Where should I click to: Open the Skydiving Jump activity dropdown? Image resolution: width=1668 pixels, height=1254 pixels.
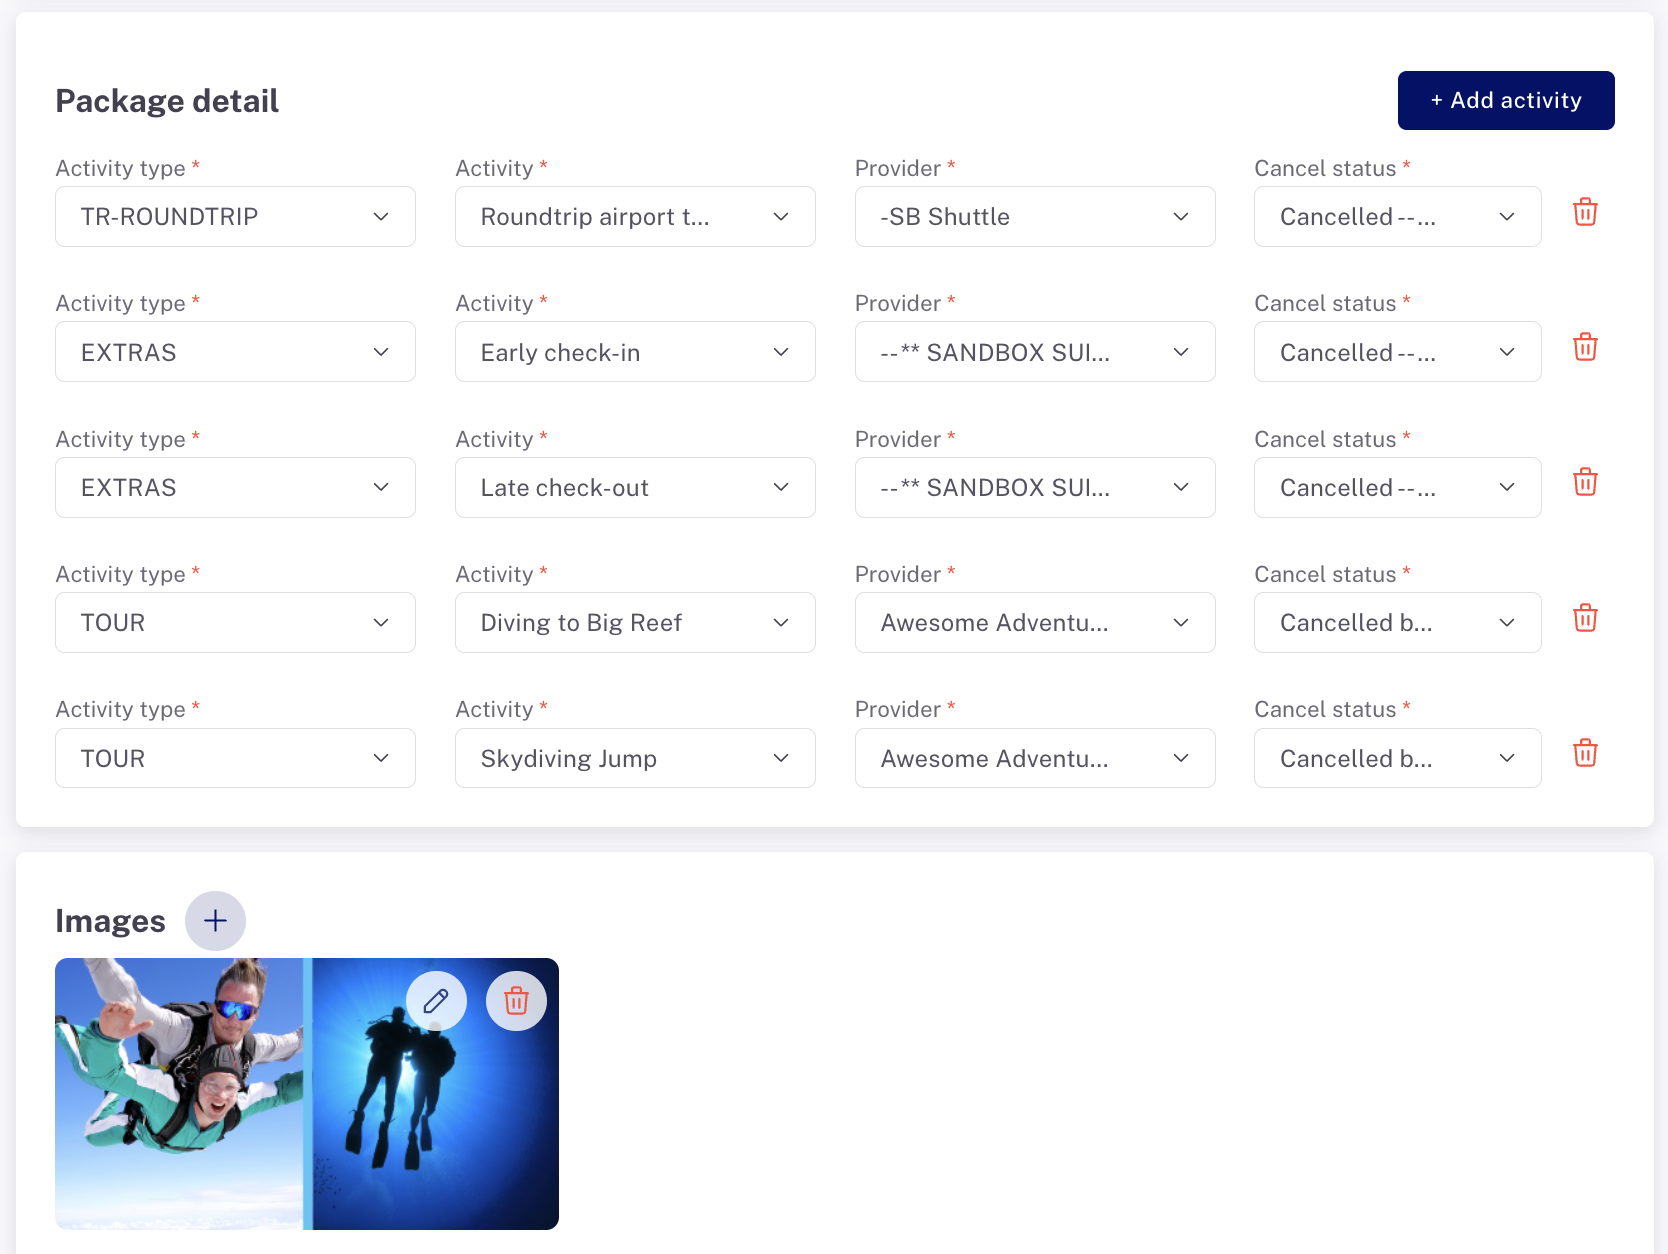click(x=635, y=758)
